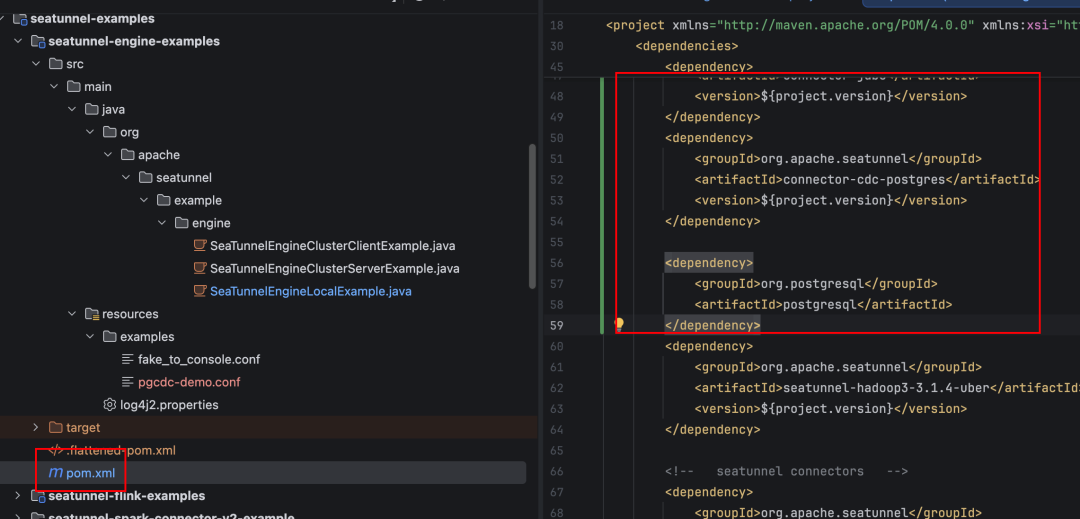Click the module folder icon of seatunnel-flink-examples
The width and height of the screenshot is (1080, 519).
click(38, 496)
